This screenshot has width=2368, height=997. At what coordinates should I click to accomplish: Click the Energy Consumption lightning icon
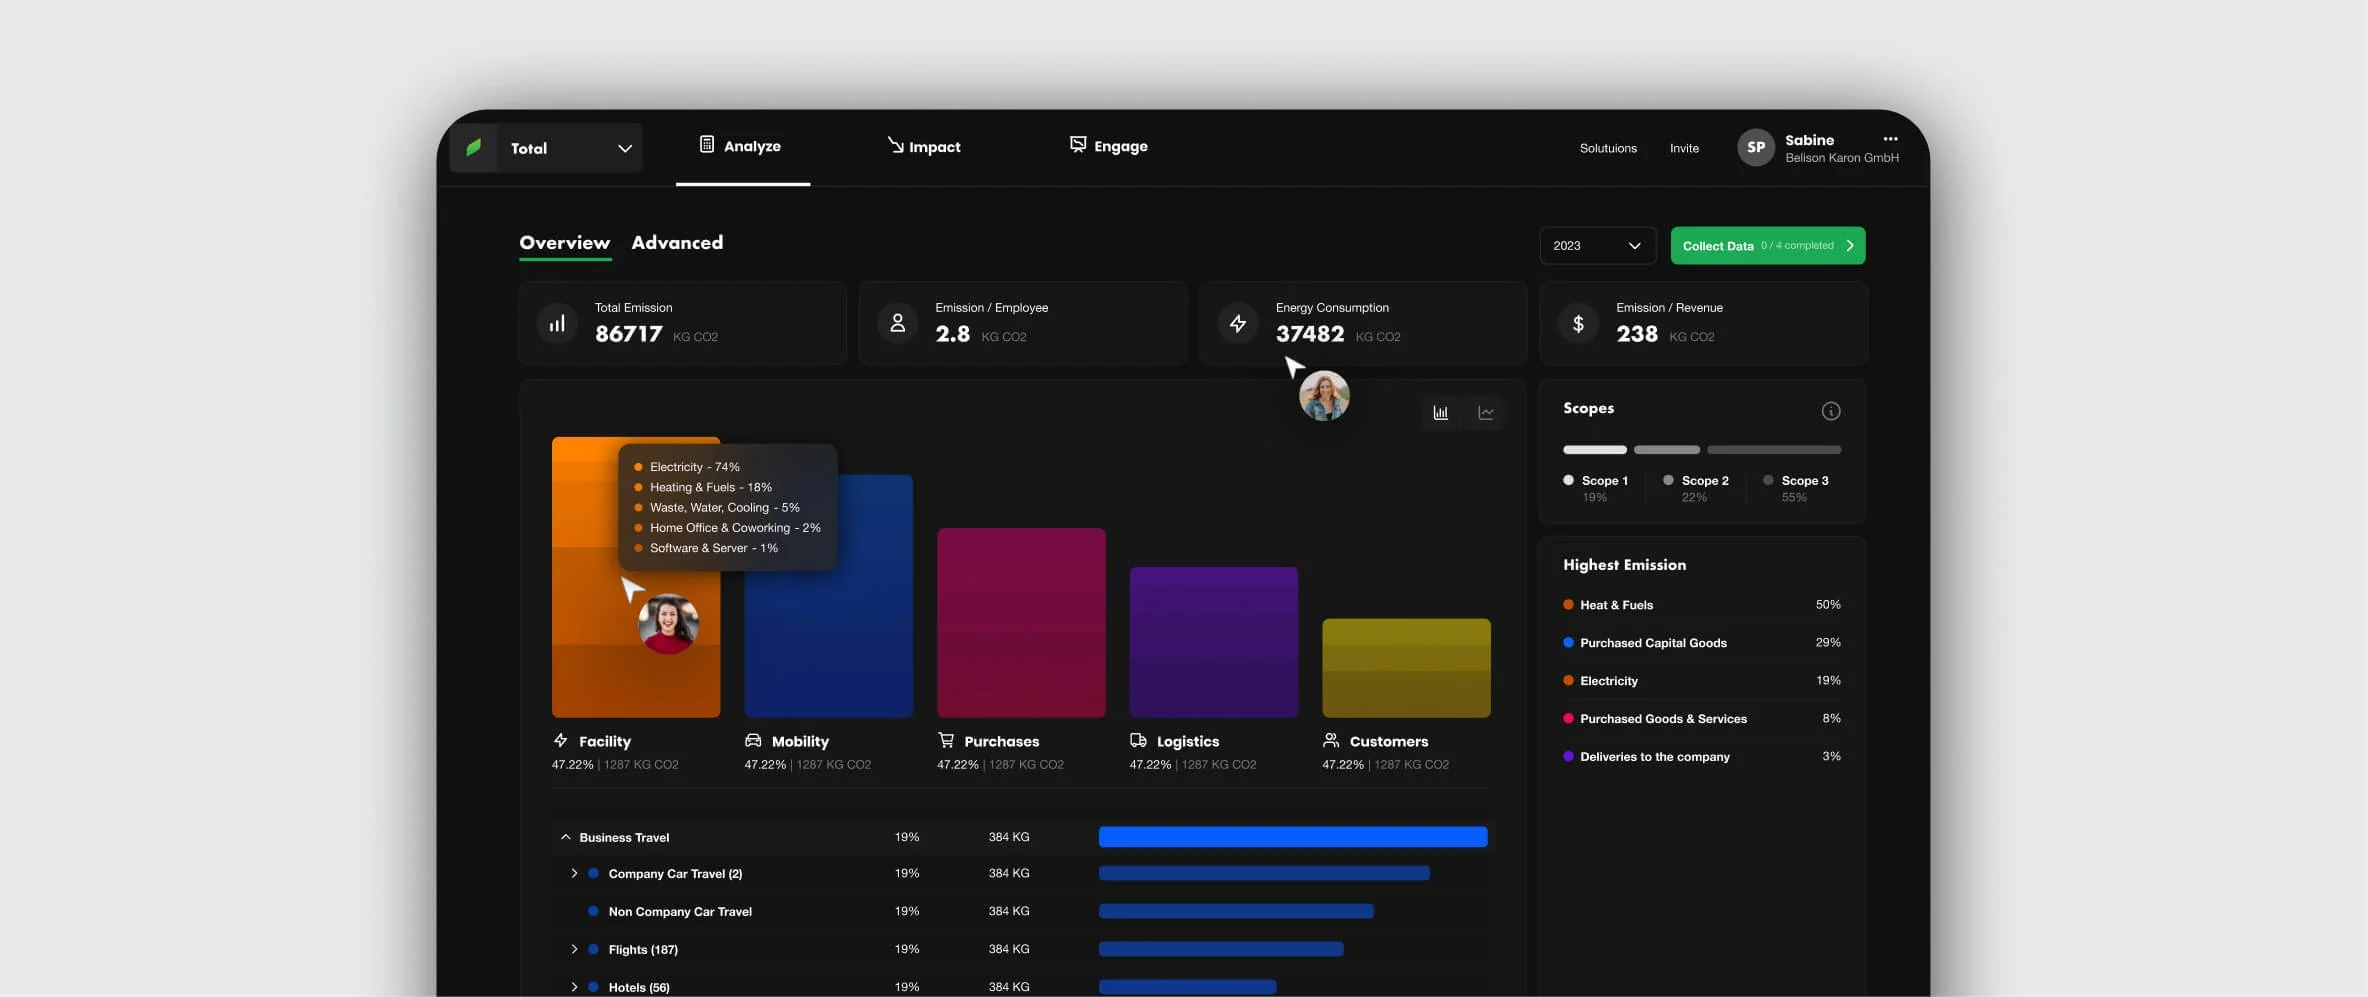pos(1237,323)
